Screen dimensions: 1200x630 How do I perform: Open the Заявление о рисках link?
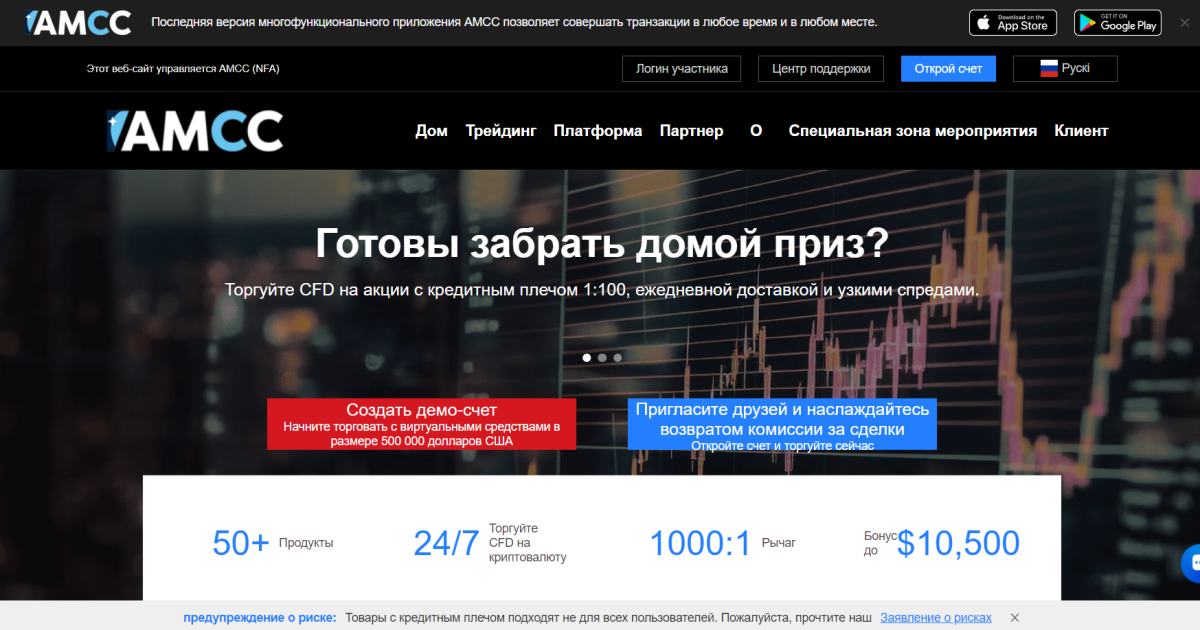[936, 618]
